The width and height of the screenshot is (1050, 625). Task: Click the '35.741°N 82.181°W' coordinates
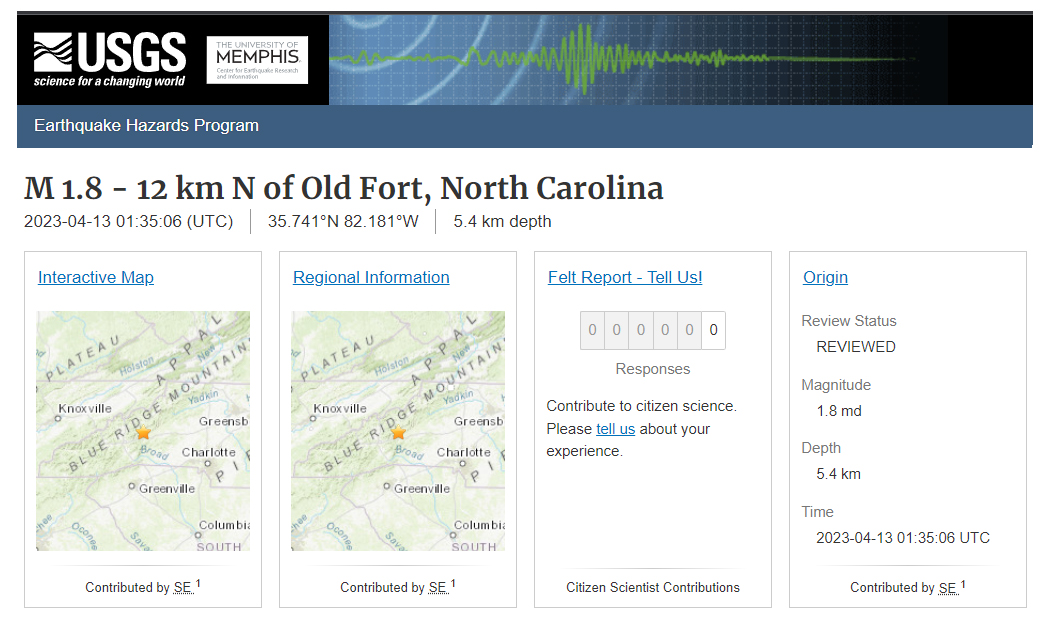[343, 222]
